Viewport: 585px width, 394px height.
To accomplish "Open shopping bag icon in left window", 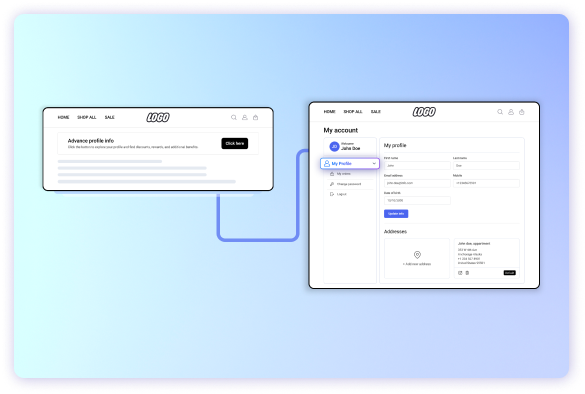I will [x=256, y=118].
